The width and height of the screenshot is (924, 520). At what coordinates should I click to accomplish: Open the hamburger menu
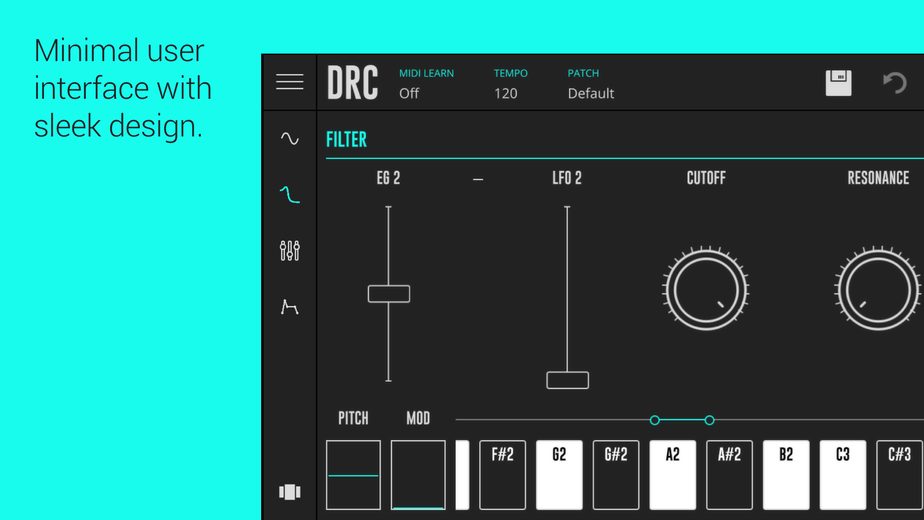(289, 82)
